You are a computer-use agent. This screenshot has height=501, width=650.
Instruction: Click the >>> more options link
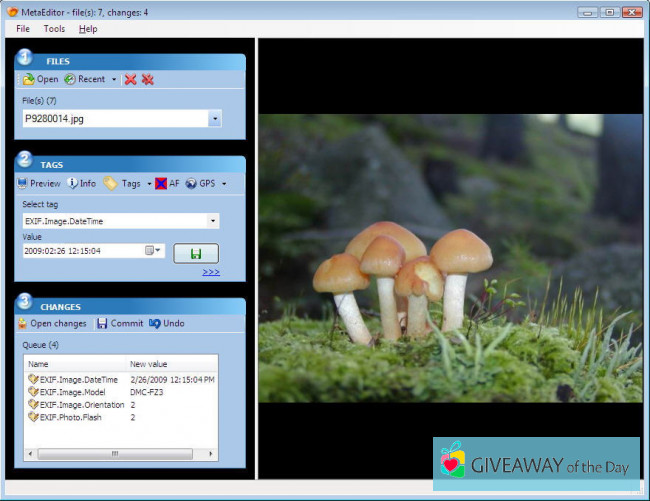(x=210, y=272)
